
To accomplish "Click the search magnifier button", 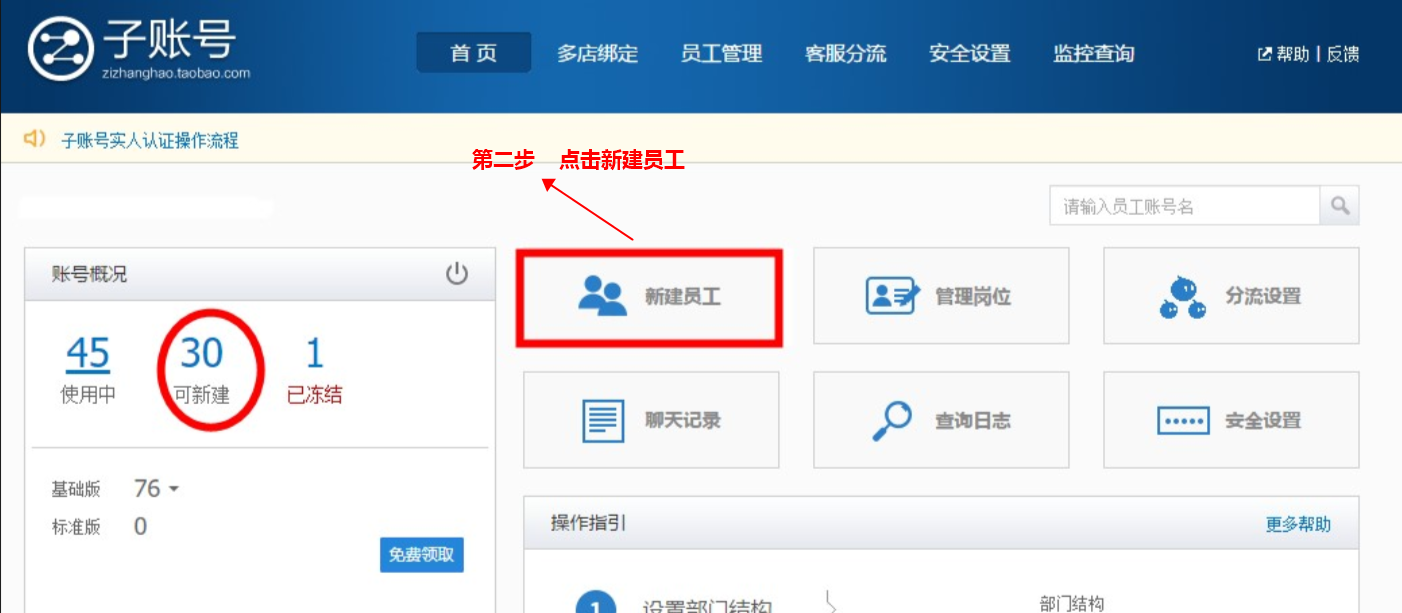I will 1340,206.
